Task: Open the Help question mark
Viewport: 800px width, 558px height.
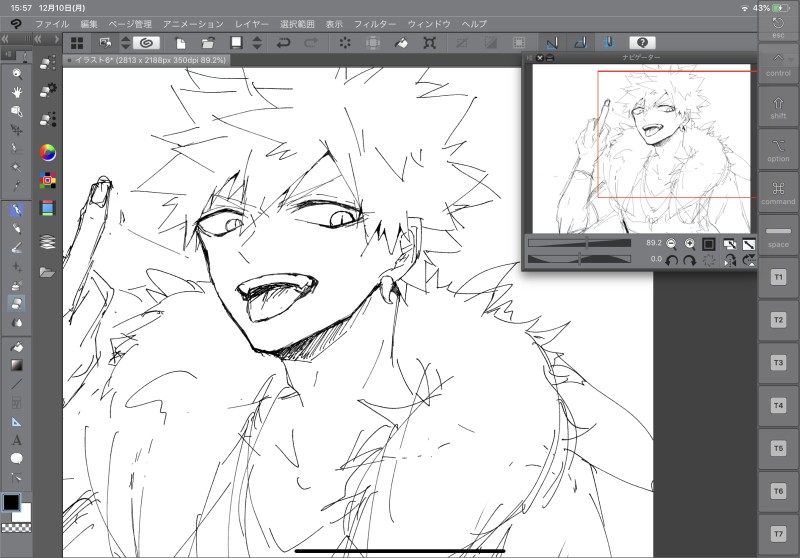Action: pos(642,43)
